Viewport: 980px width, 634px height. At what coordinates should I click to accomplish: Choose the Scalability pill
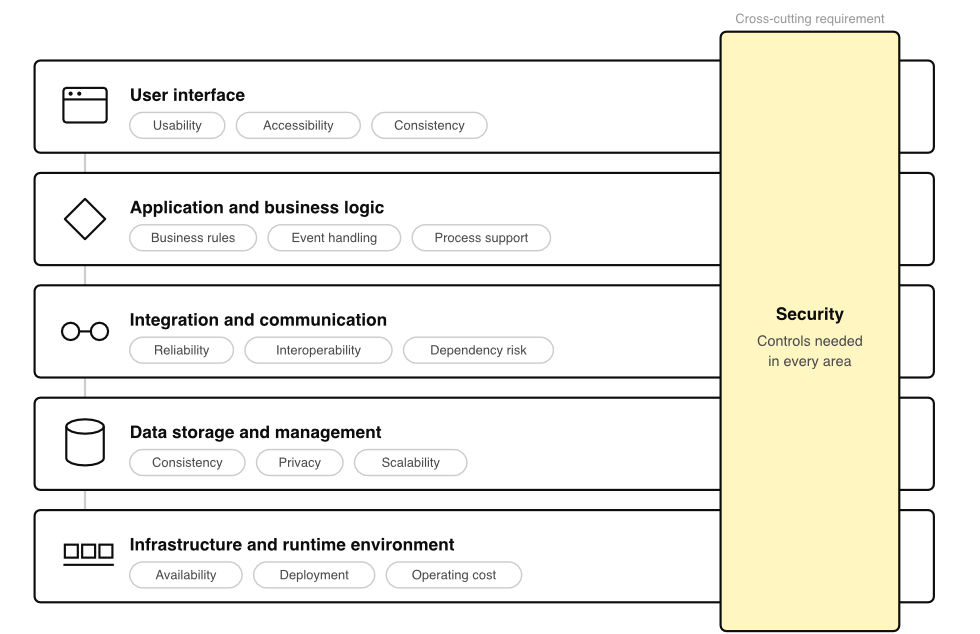click(411, 463)
